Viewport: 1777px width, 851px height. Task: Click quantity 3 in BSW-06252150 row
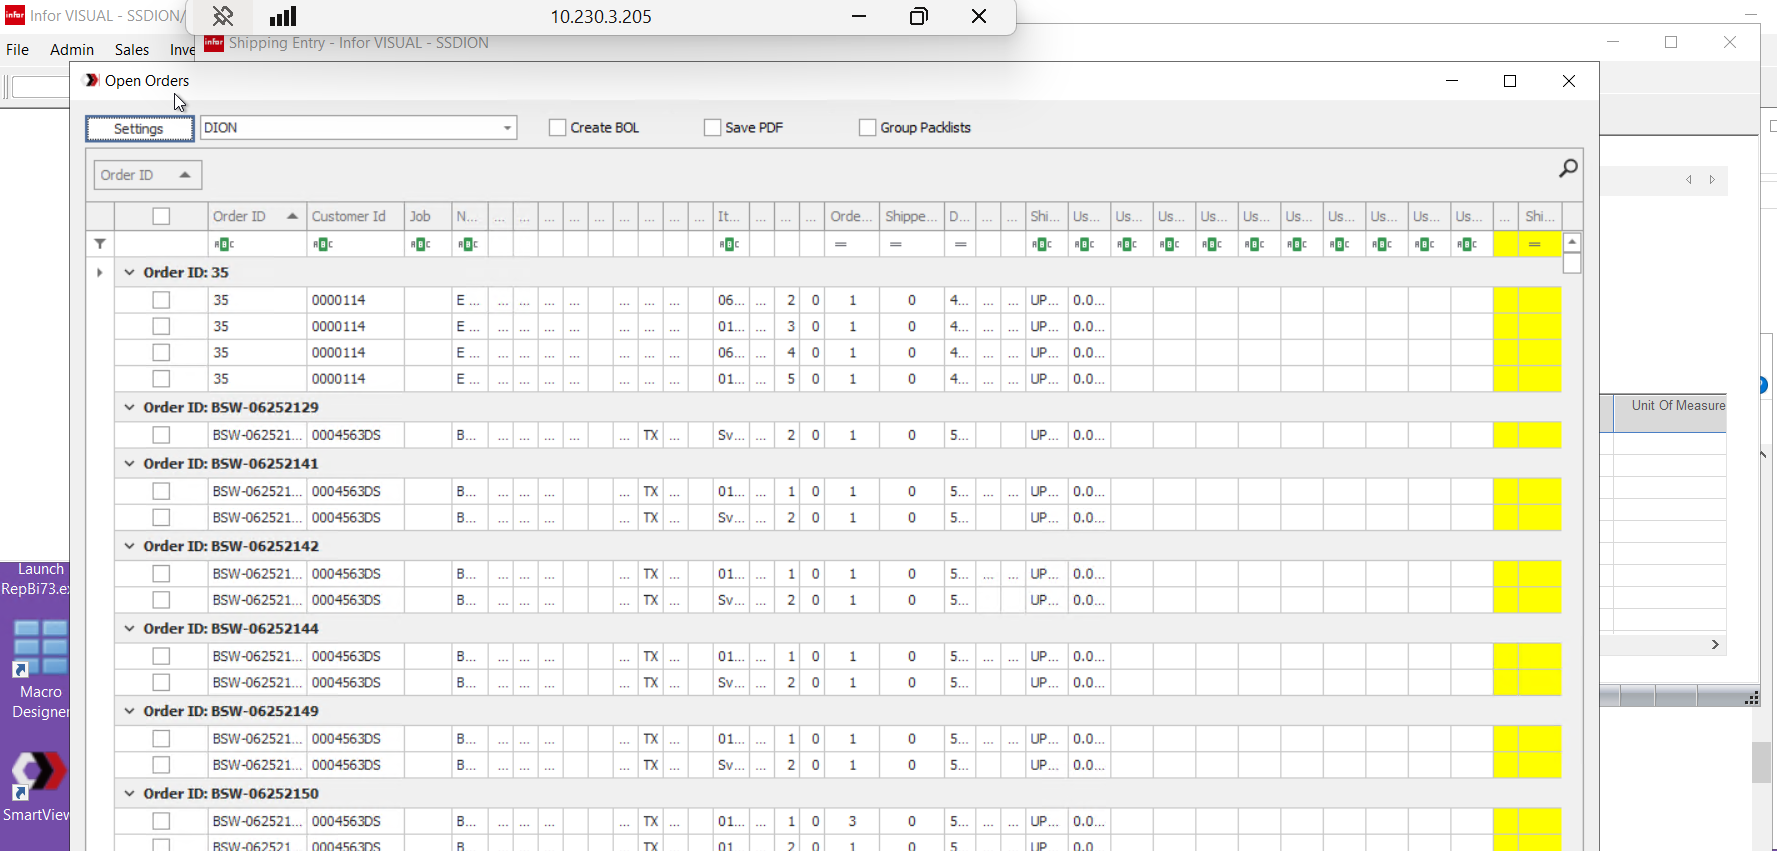pyautogui.click(x=853, y=821)
